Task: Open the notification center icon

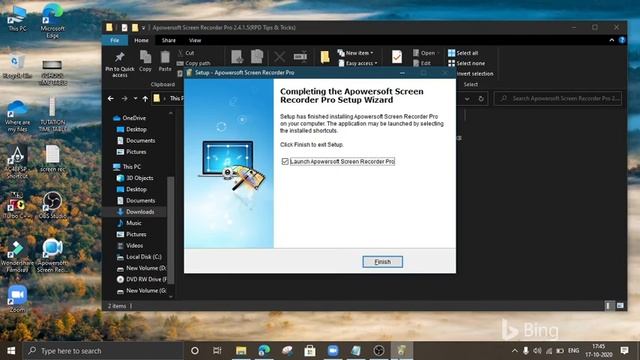Action: (624, 351)
